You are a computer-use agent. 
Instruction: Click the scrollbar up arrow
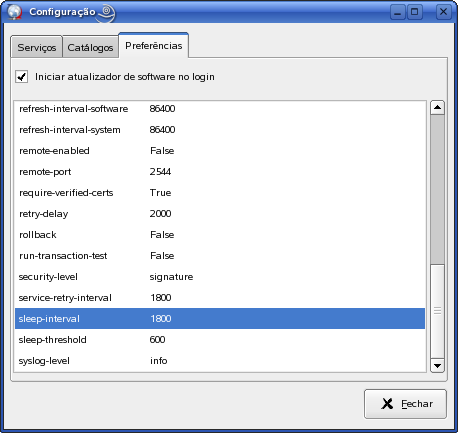[437, 107]
